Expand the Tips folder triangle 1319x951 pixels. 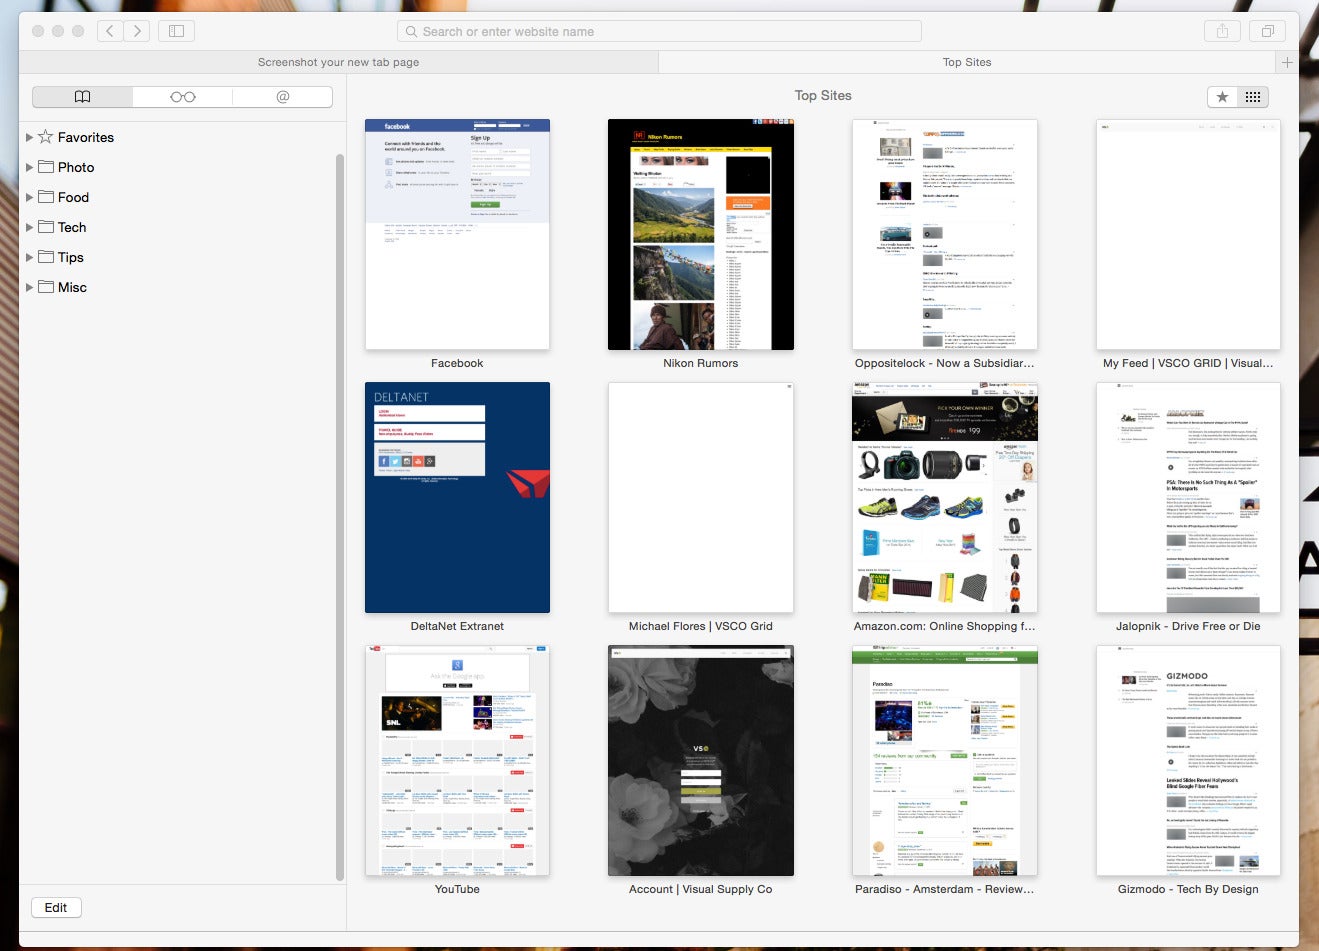tap(29, 257)
